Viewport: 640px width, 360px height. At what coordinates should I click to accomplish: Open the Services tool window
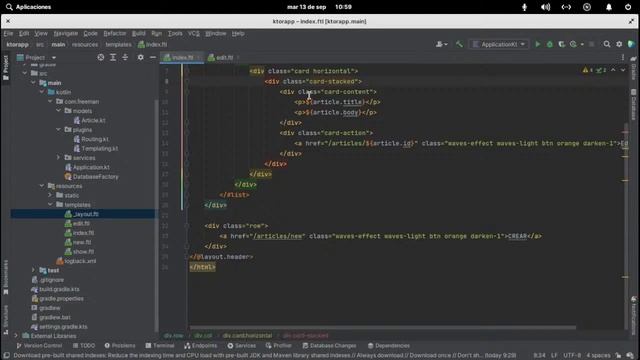point(241,346)
